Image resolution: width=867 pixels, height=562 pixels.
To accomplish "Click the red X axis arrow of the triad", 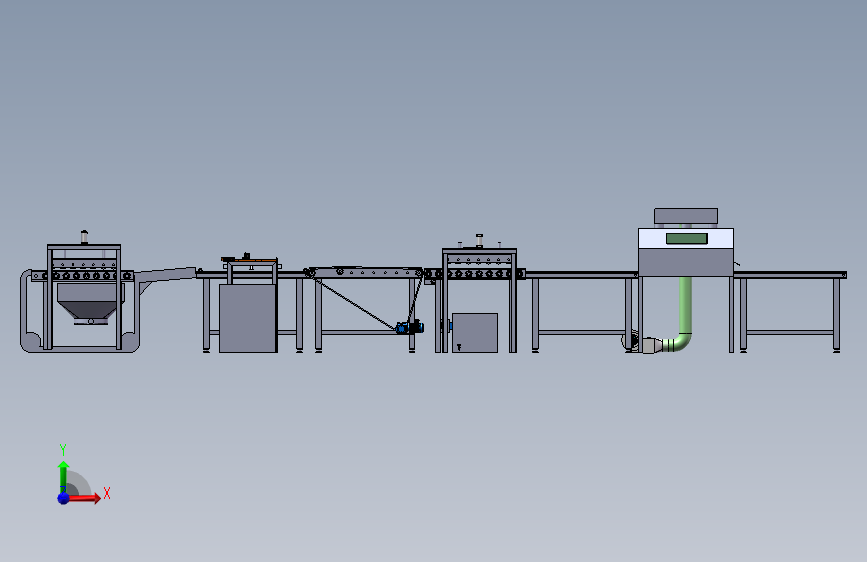I will (86, 498).
